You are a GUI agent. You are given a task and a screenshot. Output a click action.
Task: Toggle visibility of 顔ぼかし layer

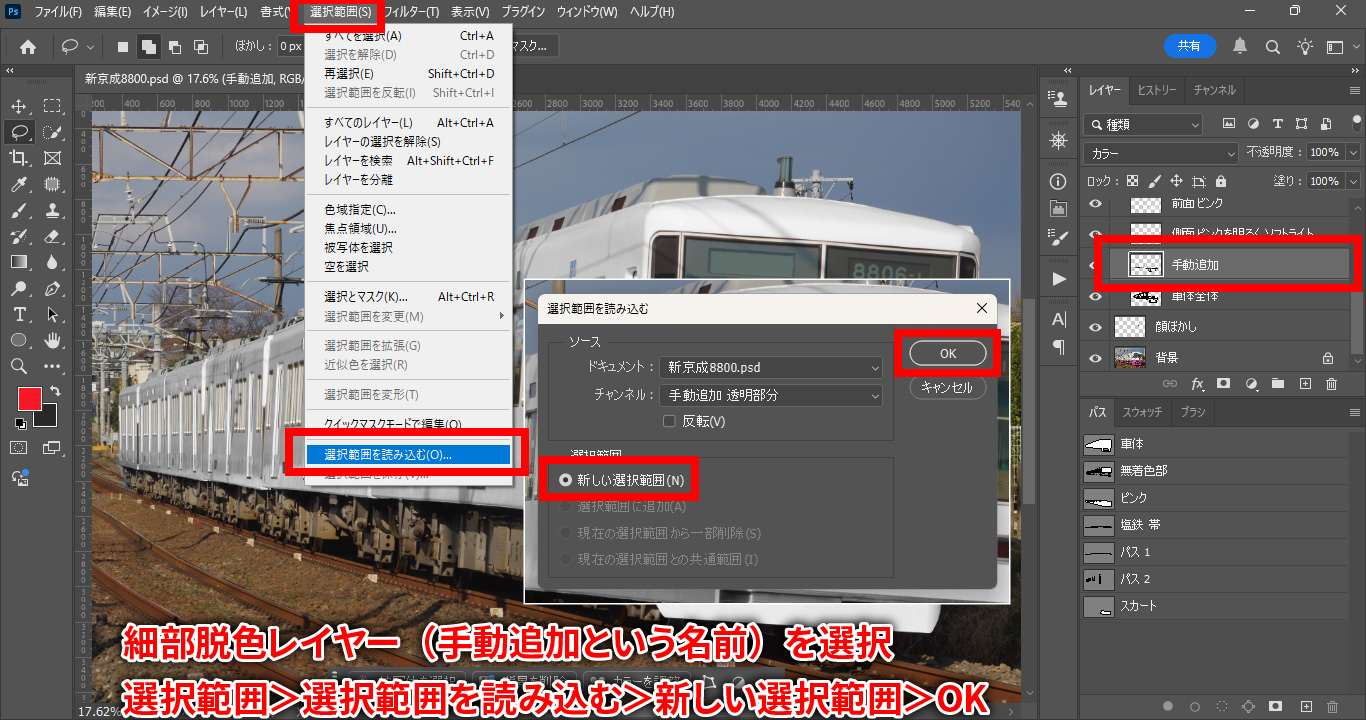(1096, 327)
